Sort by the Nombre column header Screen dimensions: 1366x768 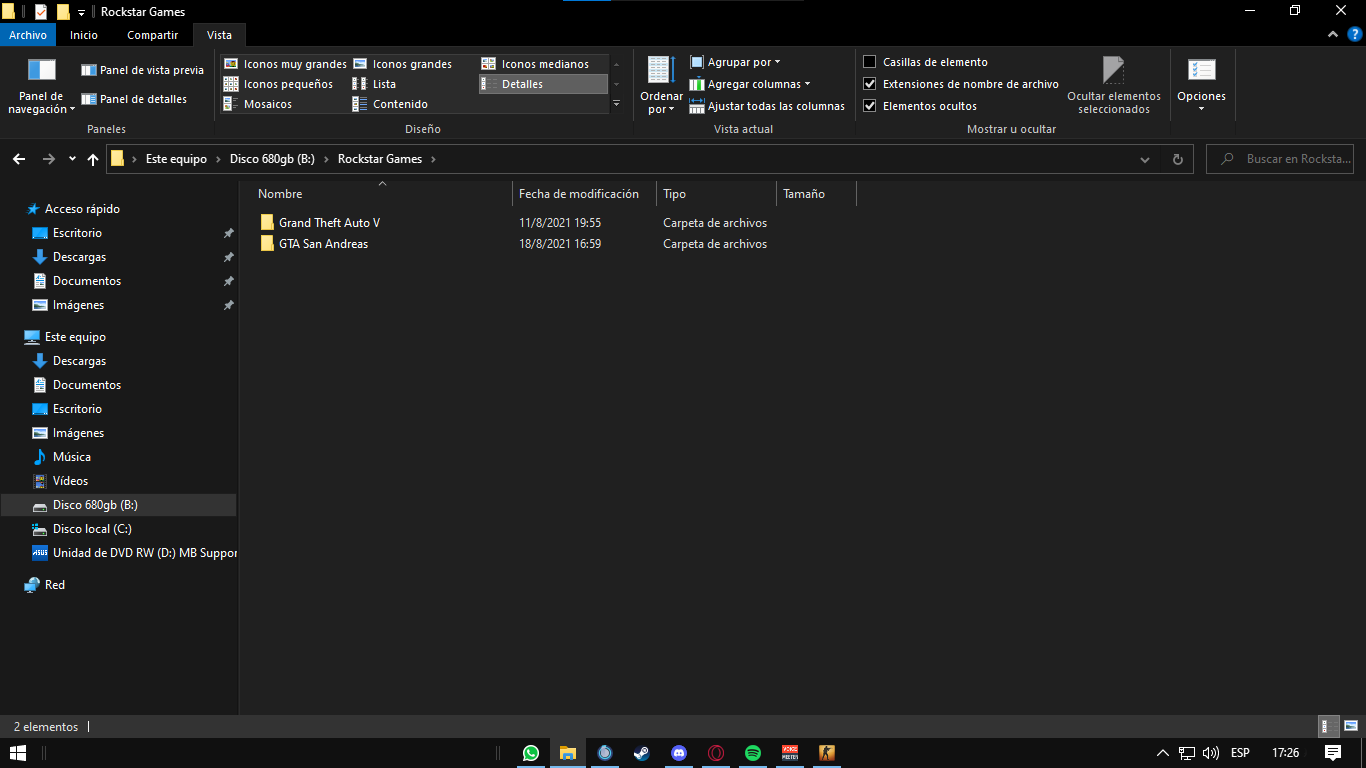click(x=378, y=194)
